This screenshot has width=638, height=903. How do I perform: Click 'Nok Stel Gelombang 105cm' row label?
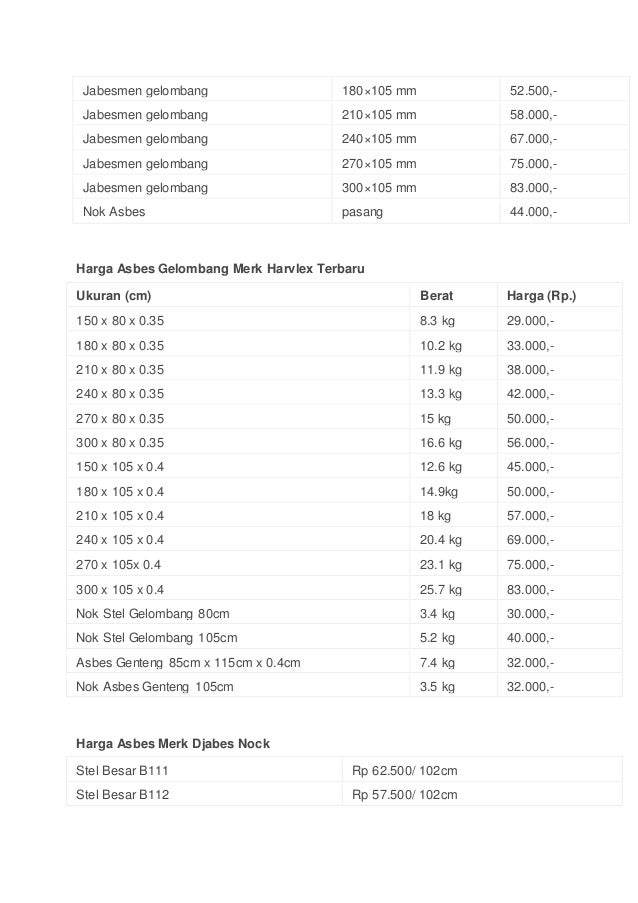(x=157, y=638)
